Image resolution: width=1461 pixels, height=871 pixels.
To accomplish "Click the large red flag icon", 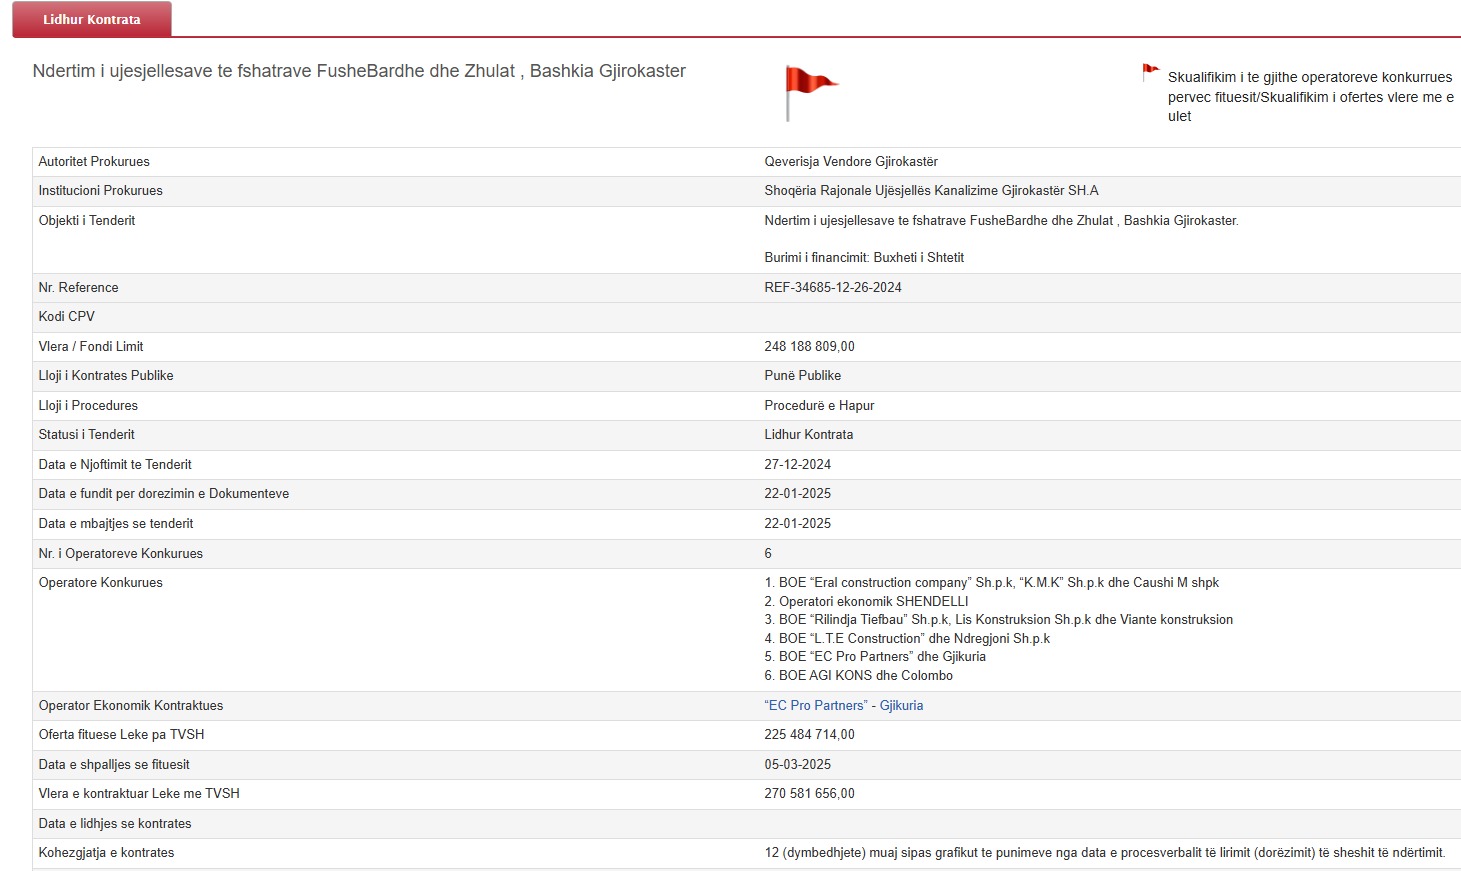I will (x=810, y=93).
